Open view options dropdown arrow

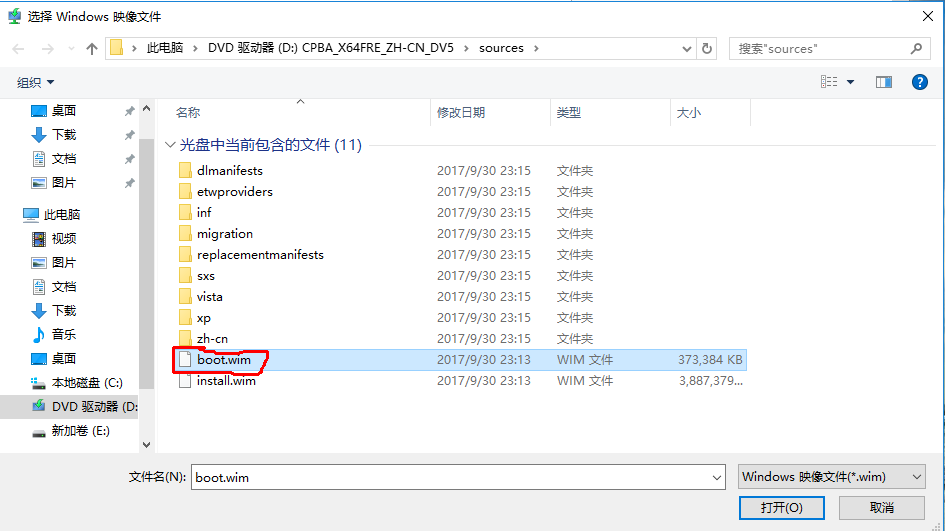pyautogui.click(x=850, y=82)
